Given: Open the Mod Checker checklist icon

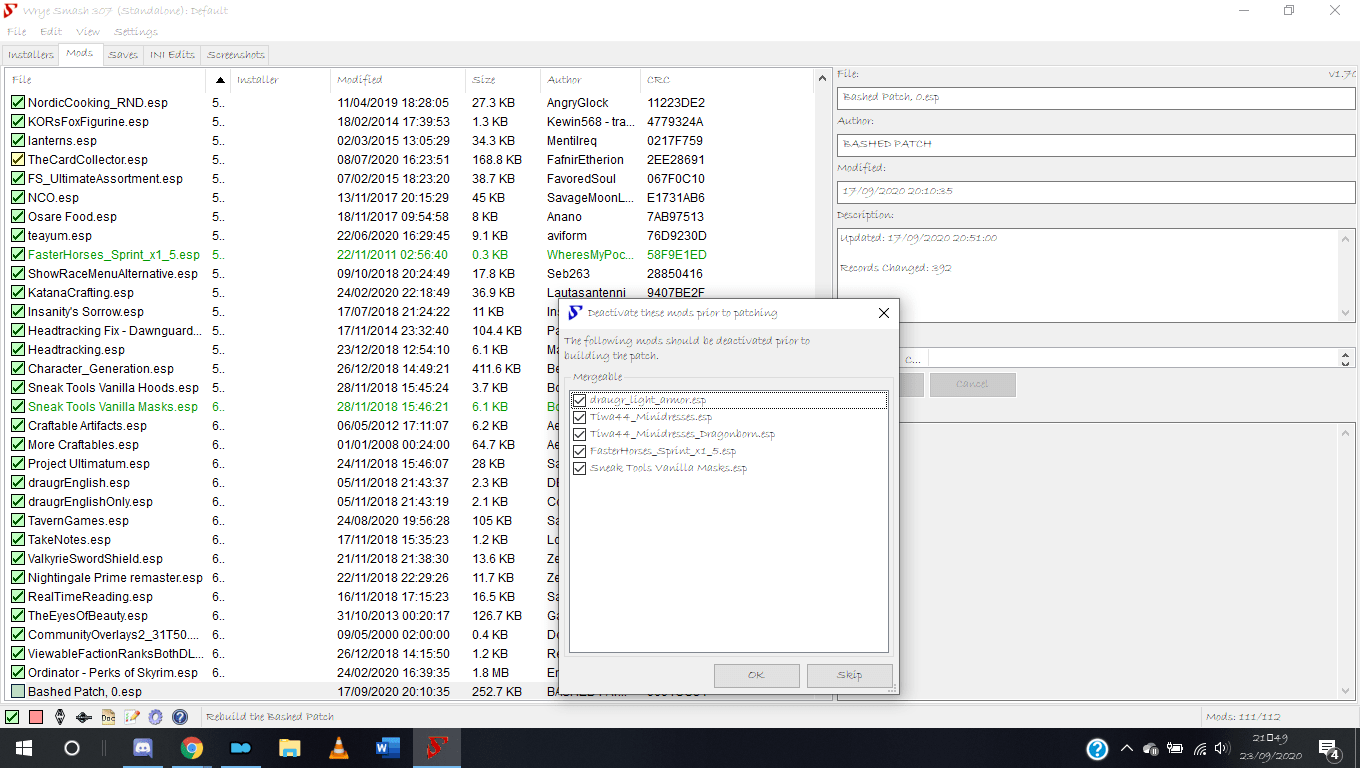Looking at the screenshot, I should [132, 717].
